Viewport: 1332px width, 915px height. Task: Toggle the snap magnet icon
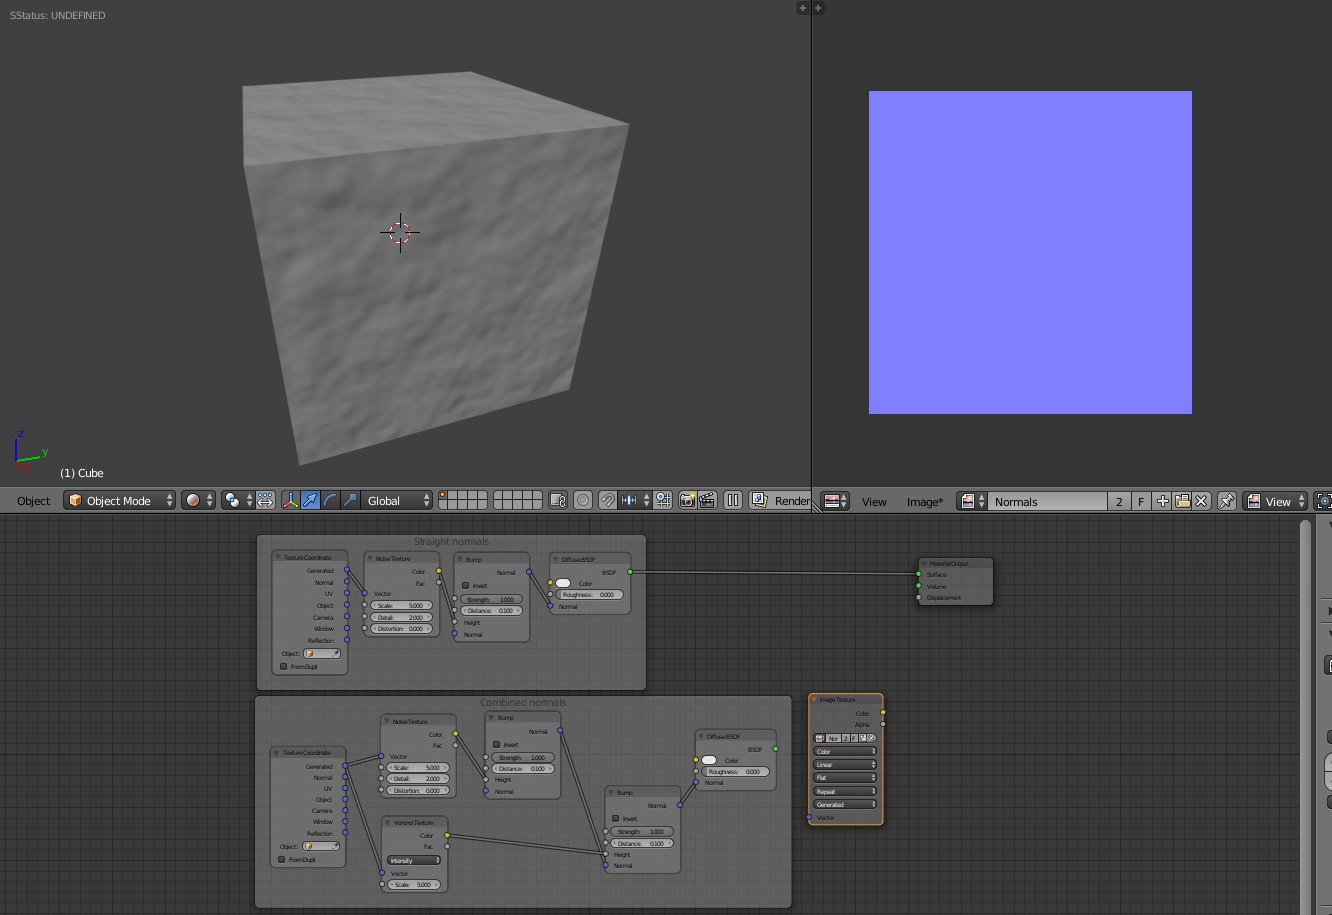point(607,501)
